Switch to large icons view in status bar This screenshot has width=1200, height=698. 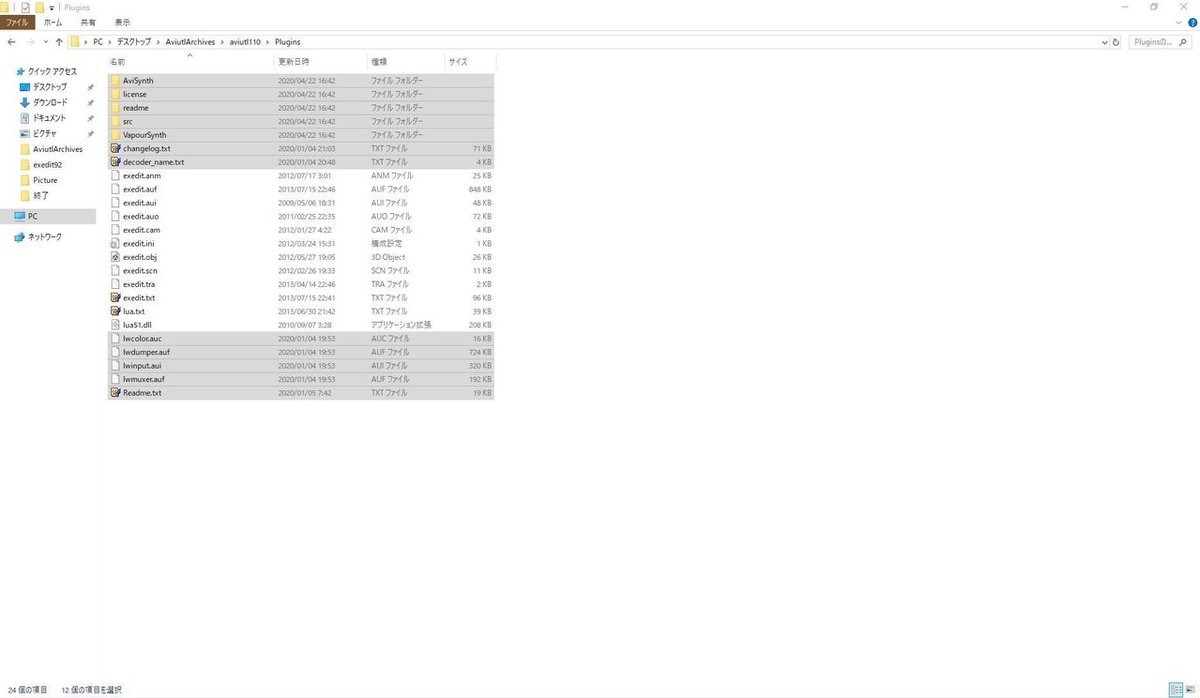pos(1189,690)
